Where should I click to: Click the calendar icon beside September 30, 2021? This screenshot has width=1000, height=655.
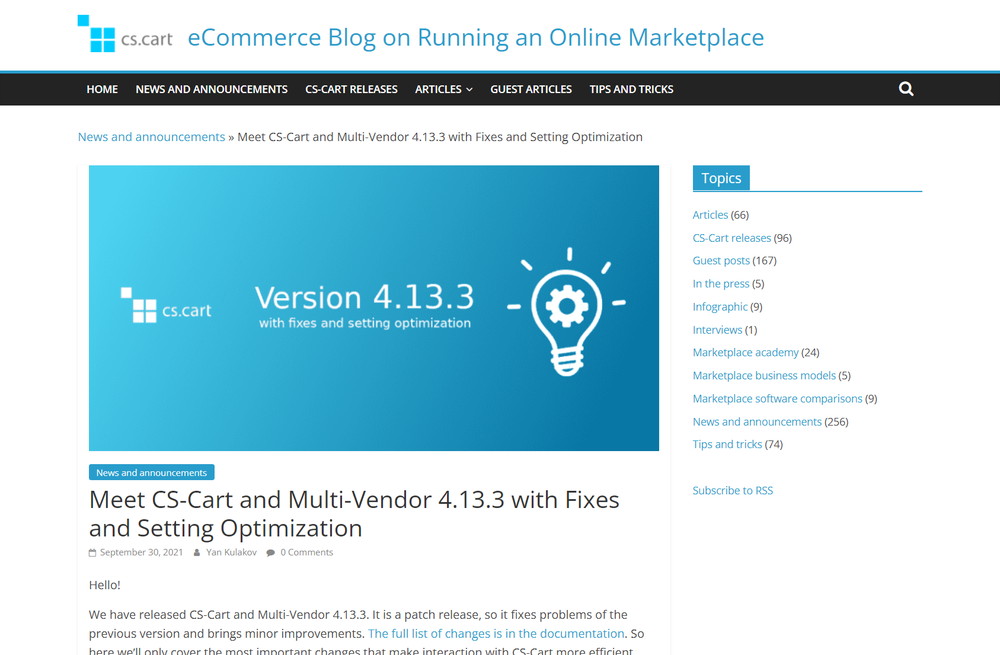92,553
